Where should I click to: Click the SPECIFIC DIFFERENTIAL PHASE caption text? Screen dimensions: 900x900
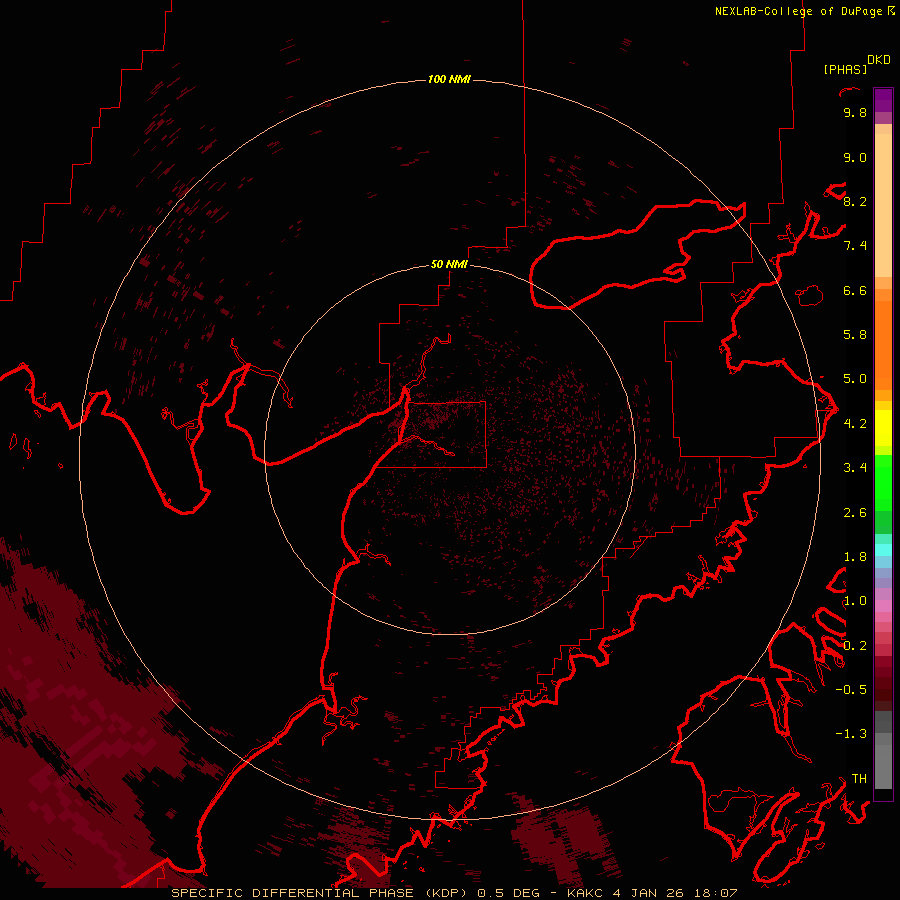coord(292,893)
